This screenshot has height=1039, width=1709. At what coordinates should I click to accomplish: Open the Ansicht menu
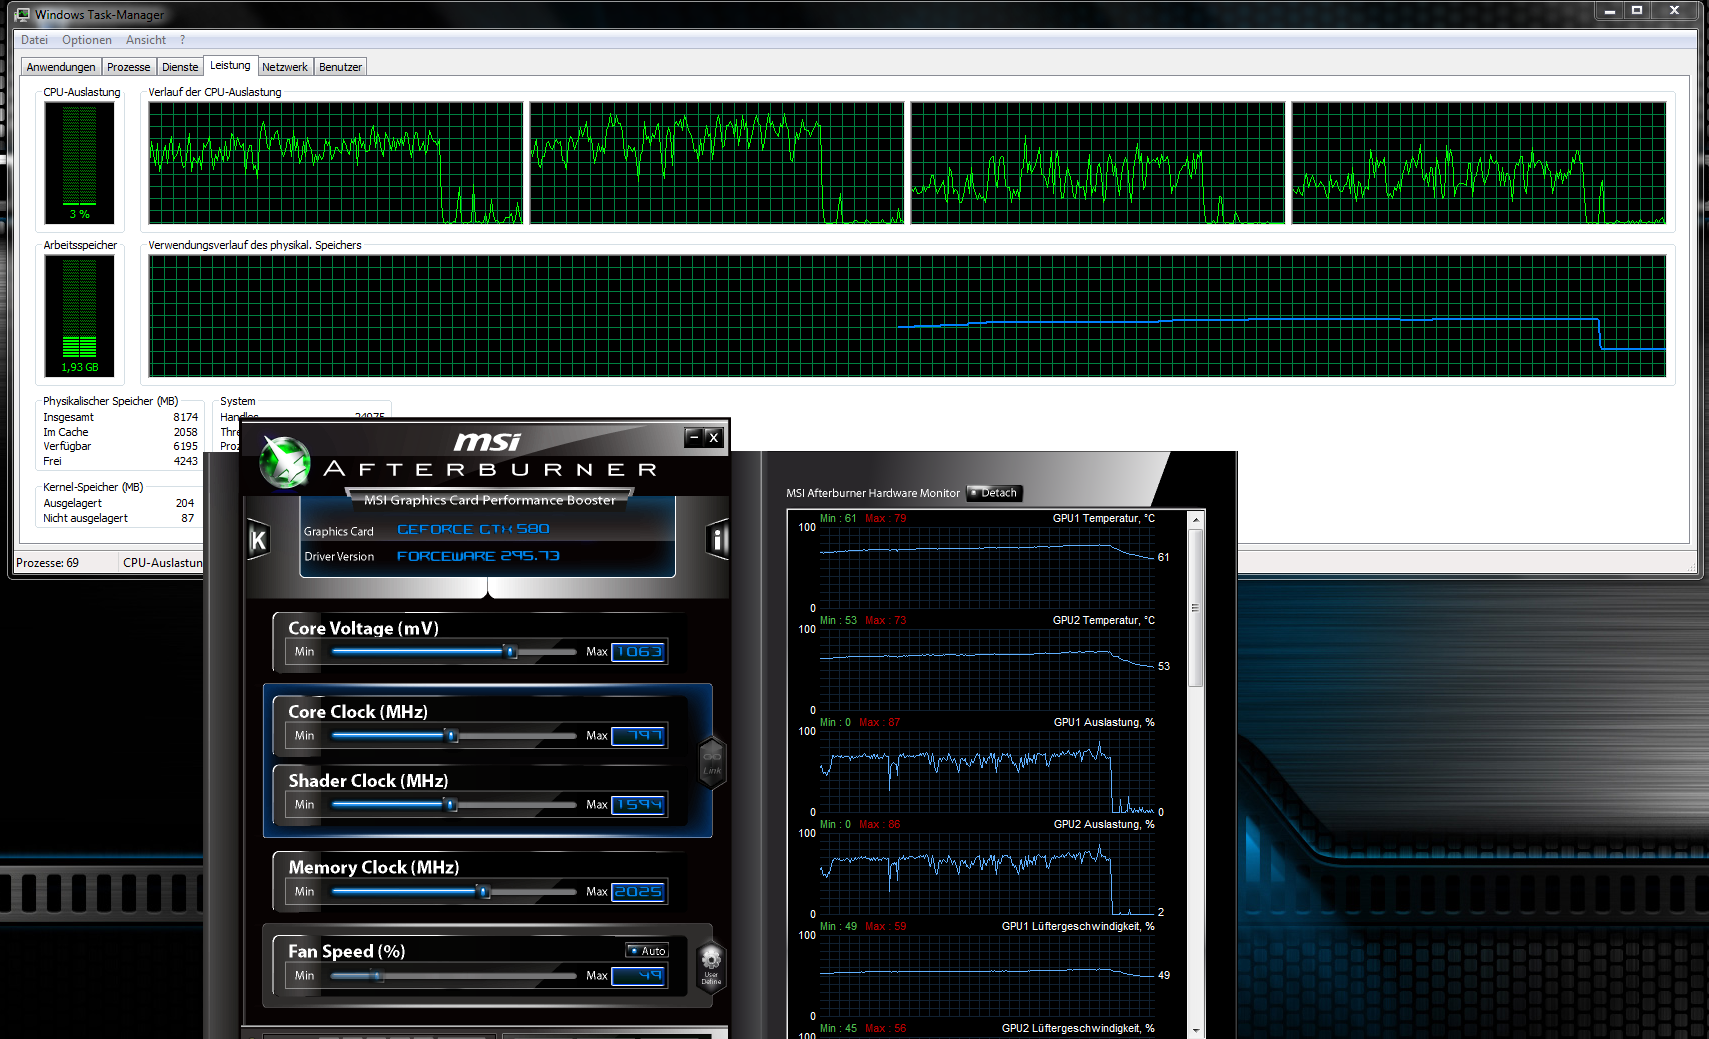coord(146,40)
